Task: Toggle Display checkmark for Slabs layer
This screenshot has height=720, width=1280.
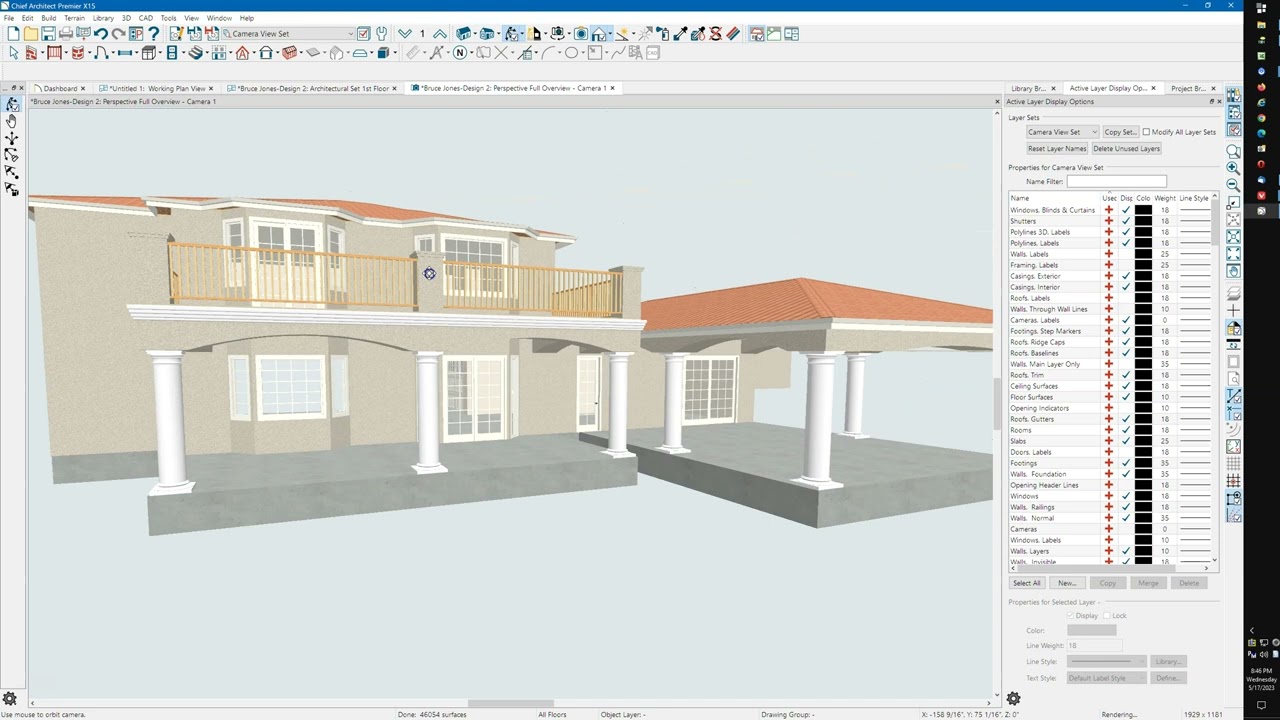Action: coord(1126,441)
